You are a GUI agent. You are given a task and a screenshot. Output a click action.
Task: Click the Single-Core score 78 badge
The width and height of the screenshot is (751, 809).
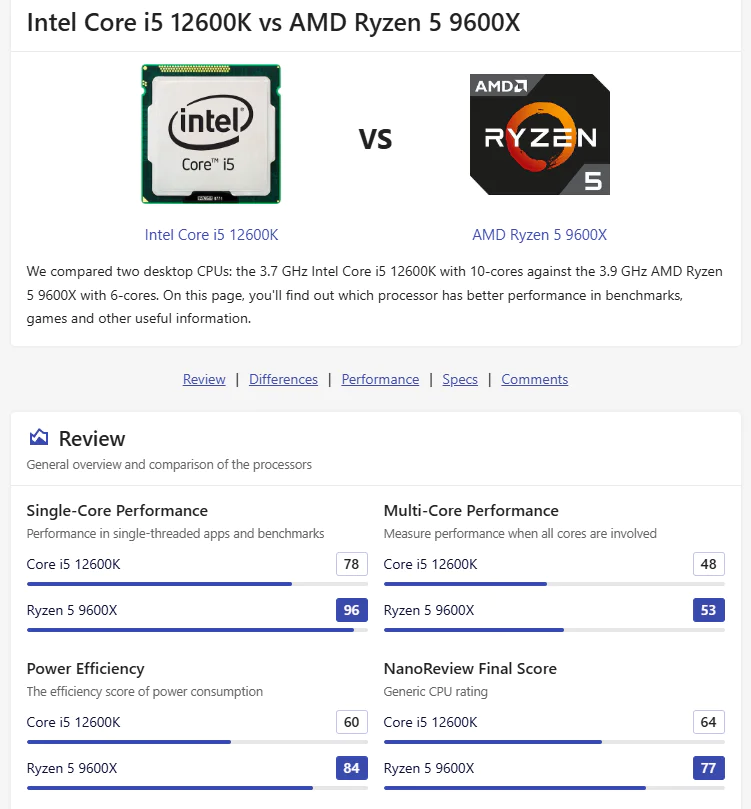[x=351, y=564]
